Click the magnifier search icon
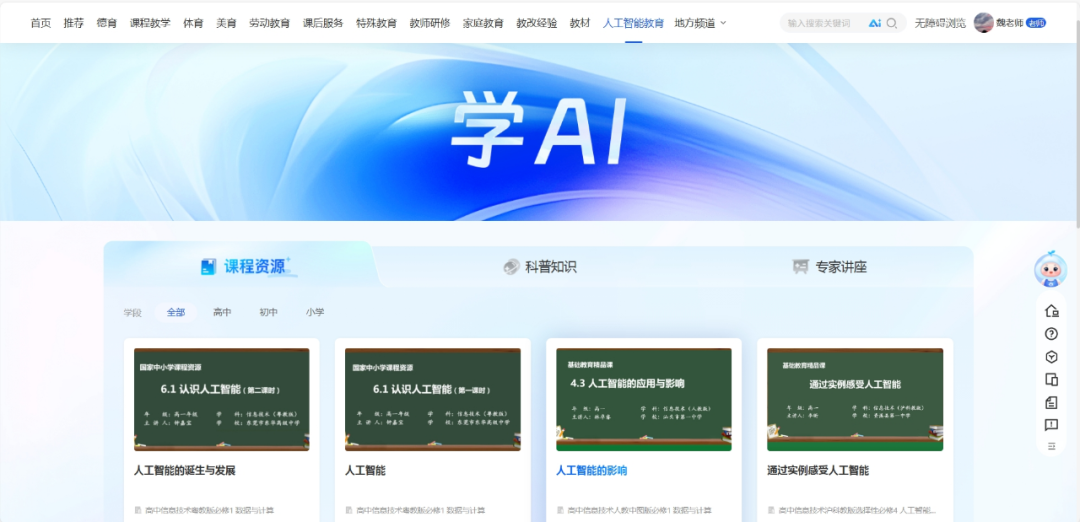 (x=892, y=23)
